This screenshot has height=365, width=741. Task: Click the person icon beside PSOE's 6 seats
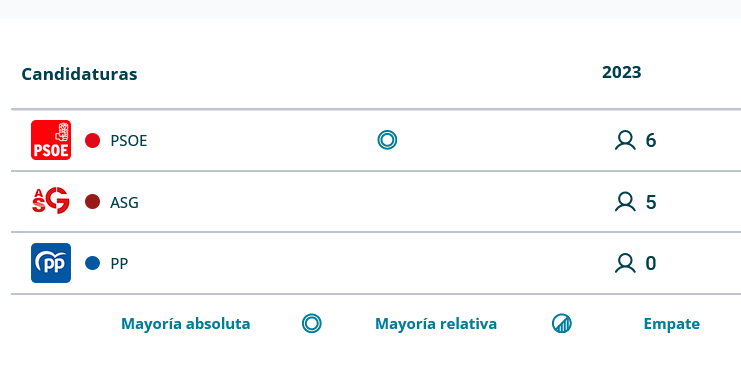tap(625, 140)
